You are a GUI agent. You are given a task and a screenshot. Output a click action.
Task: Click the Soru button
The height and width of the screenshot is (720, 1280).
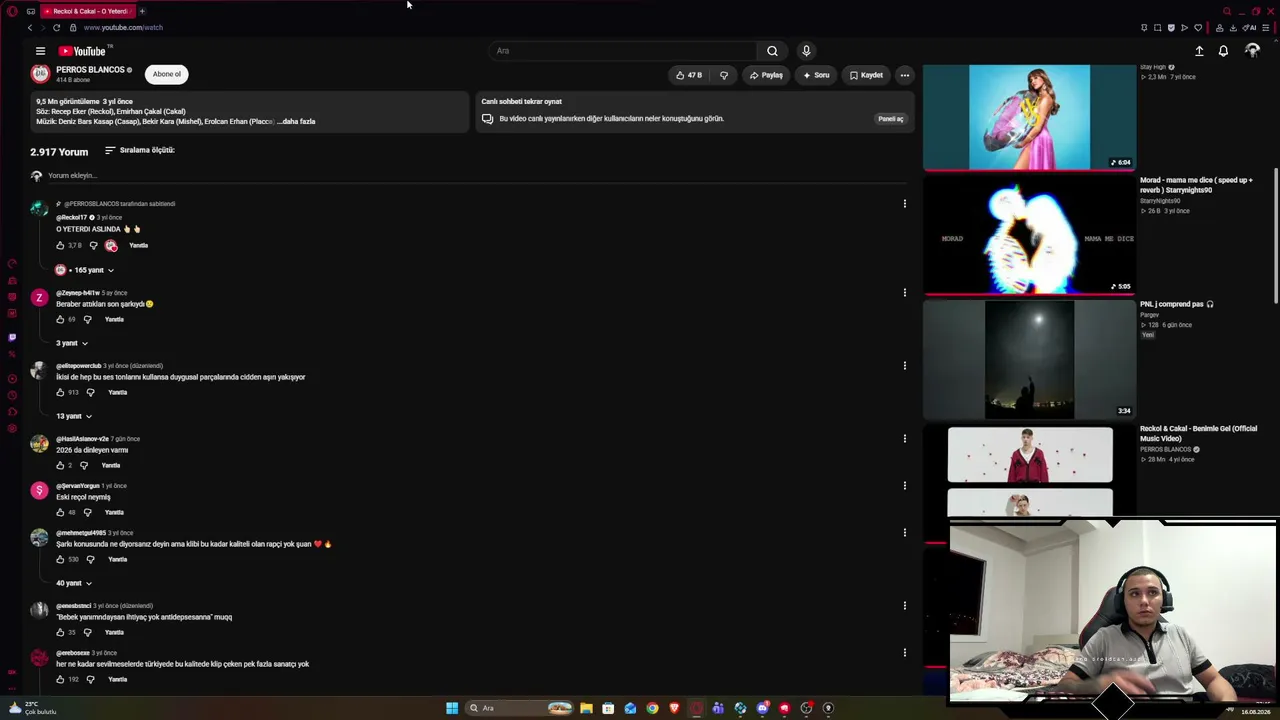coord(816,75)
